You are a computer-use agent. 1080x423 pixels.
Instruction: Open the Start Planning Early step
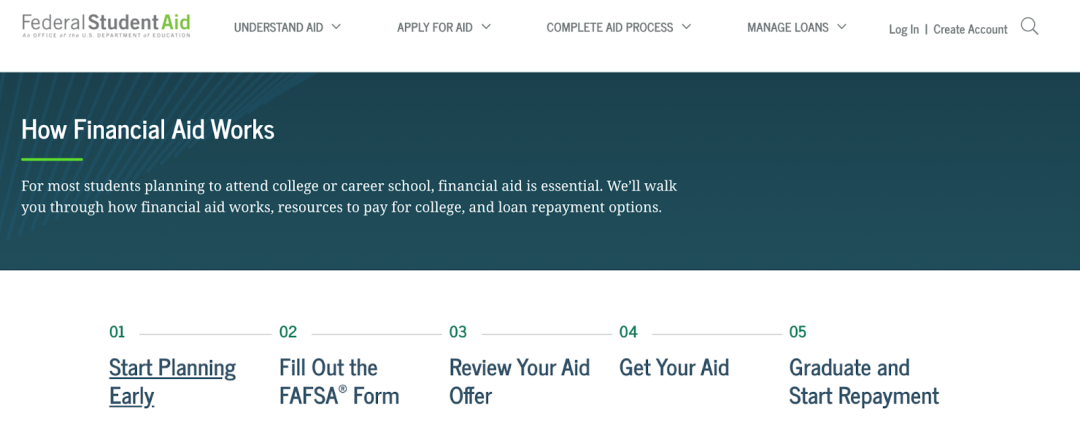pos(172,381)
